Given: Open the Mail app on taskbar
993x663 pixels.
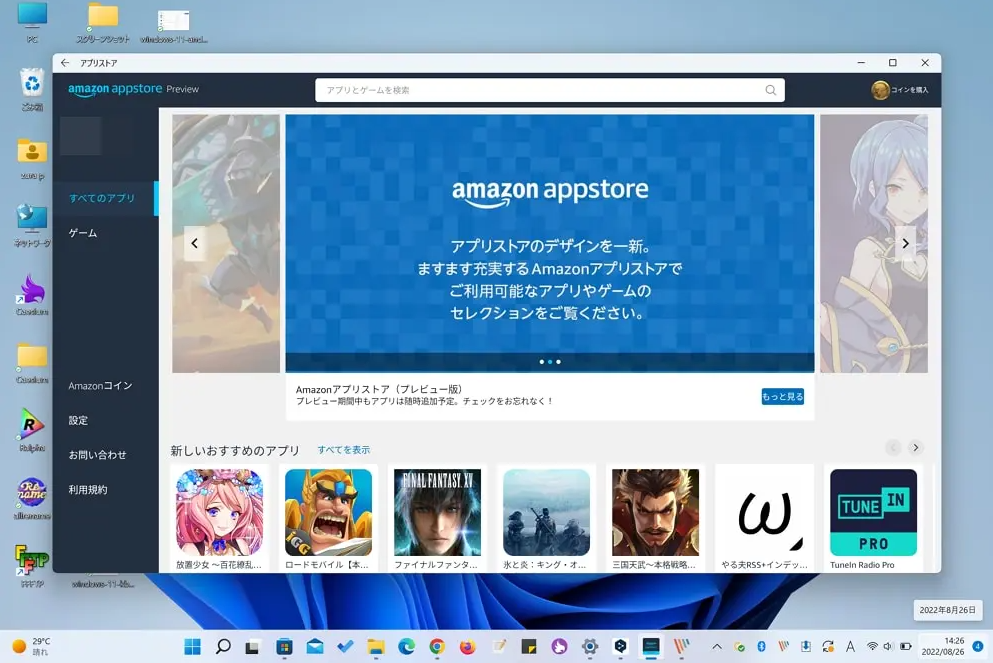Looking at the screenshot, I should [x=315, y=647].
